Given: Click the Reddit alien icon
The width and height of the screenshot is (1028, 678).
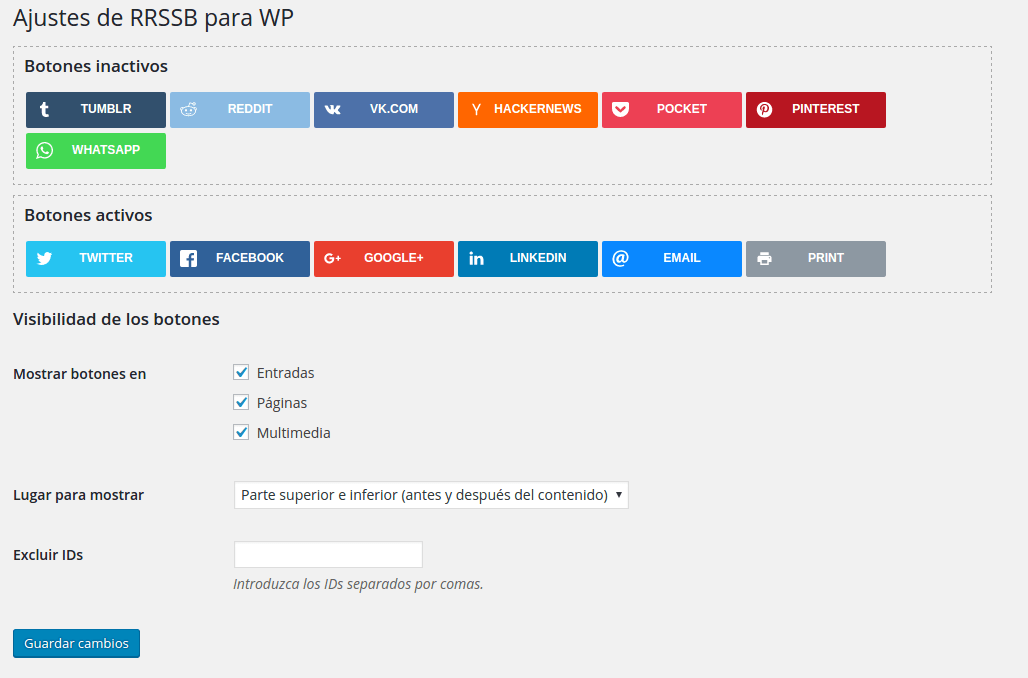Looking at the screenshot, I should coord(188,110).
